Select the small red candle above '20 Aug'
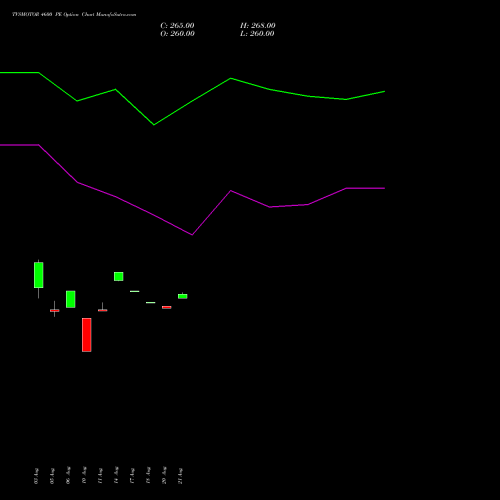The height and width of the screenshot is (500, 500). click(x=167, y=307)
